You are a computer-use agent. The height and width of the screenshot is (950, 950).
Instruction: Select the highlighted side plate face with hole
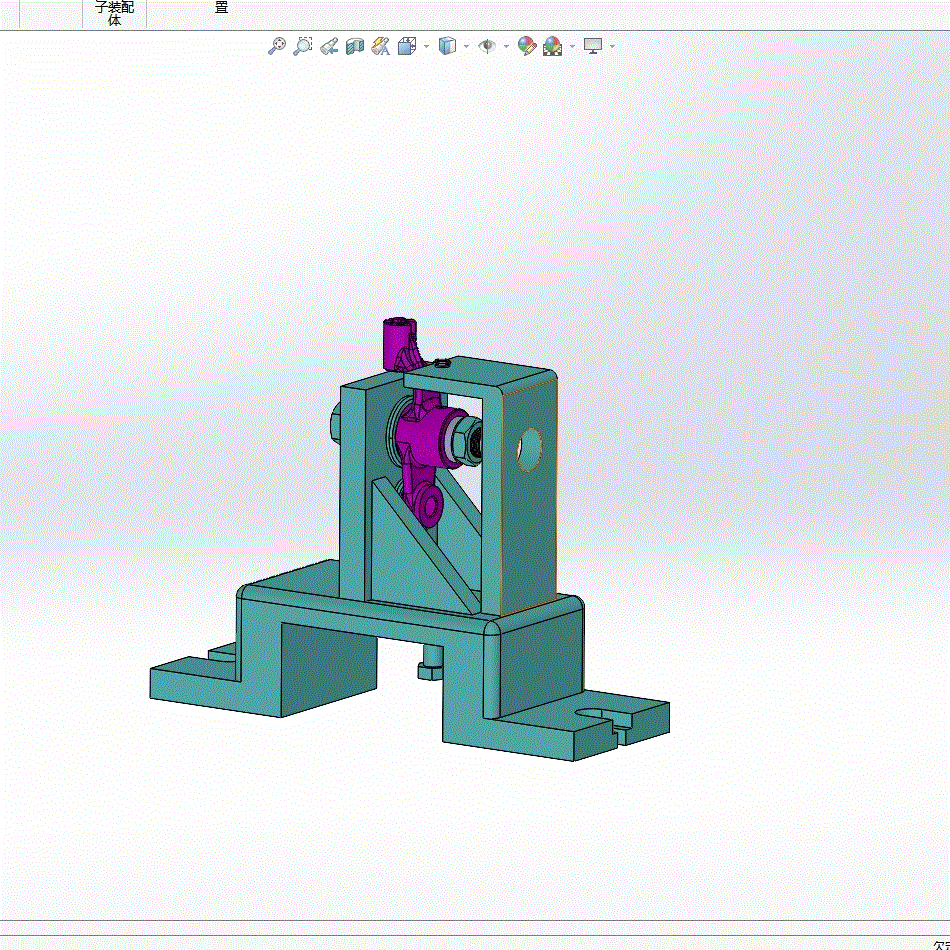click(x=529, y=498)
